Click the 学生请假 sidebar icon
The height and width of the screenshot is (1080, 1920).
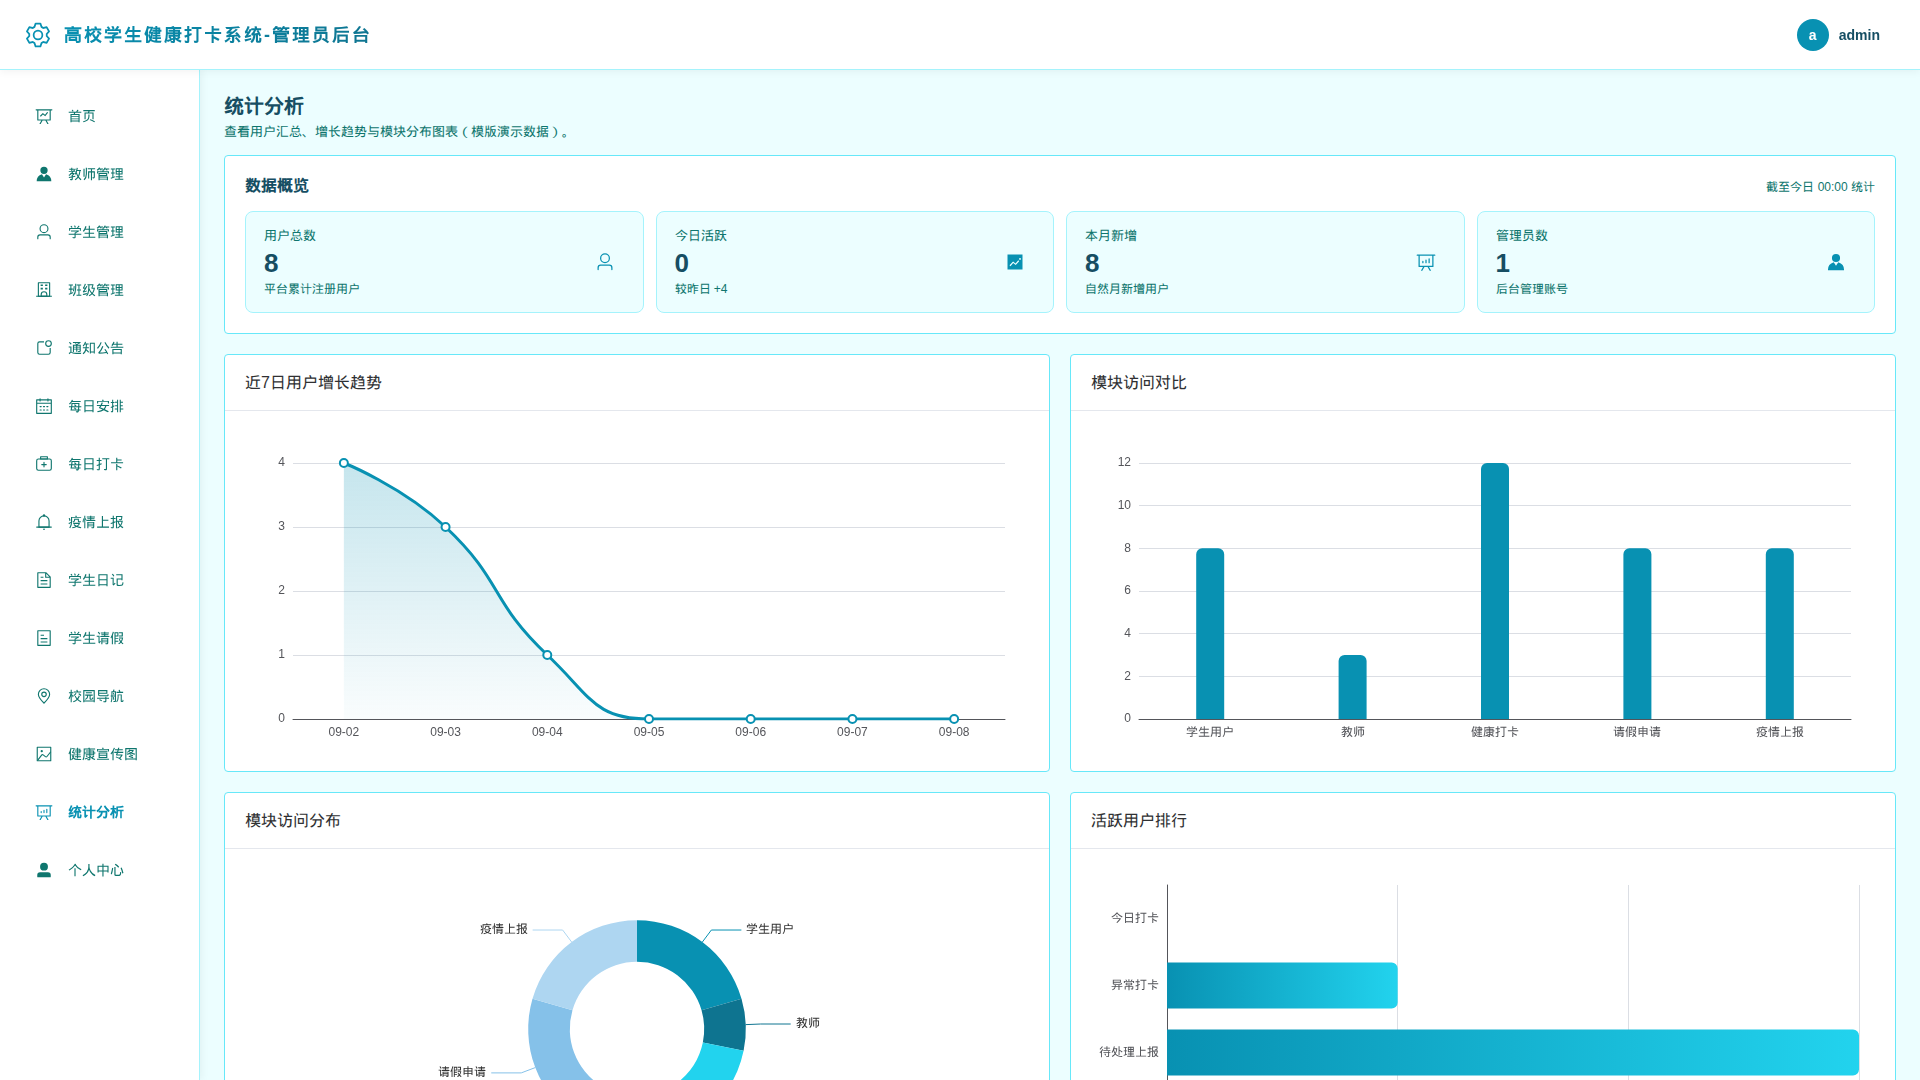pyautogui.click(x=44, y=638)
